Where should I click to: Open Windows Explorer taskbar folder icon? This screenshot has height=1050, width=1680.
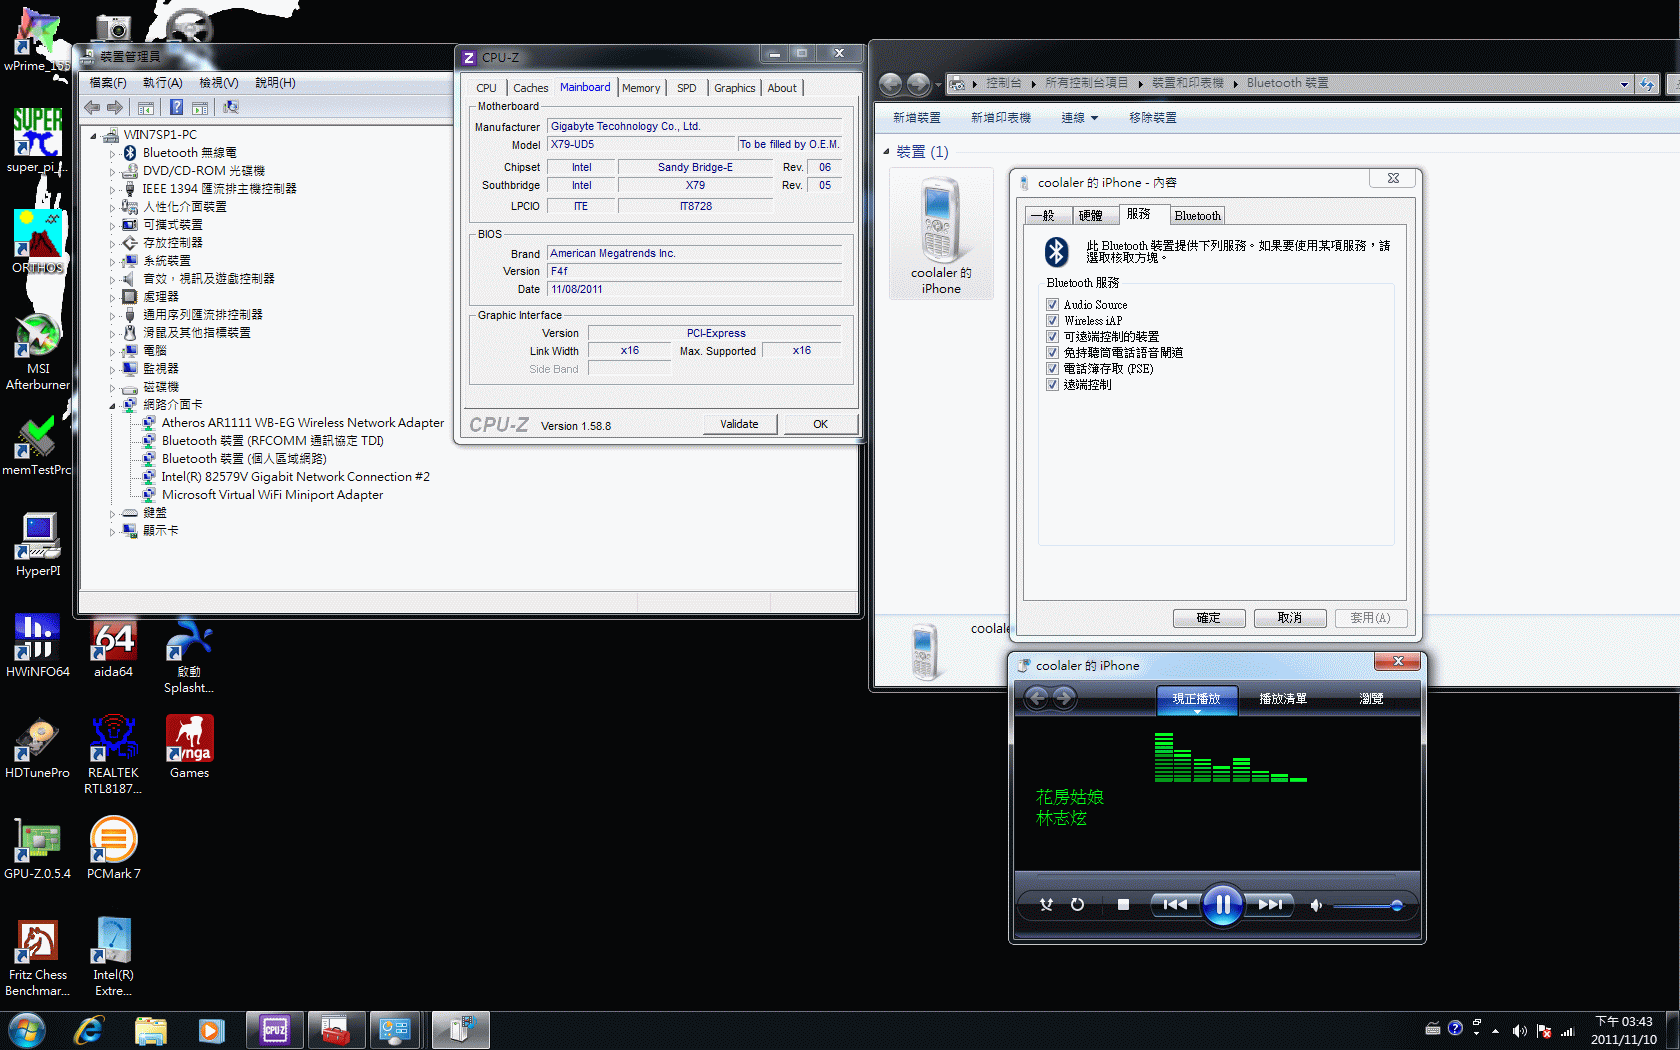[150, 1030]
